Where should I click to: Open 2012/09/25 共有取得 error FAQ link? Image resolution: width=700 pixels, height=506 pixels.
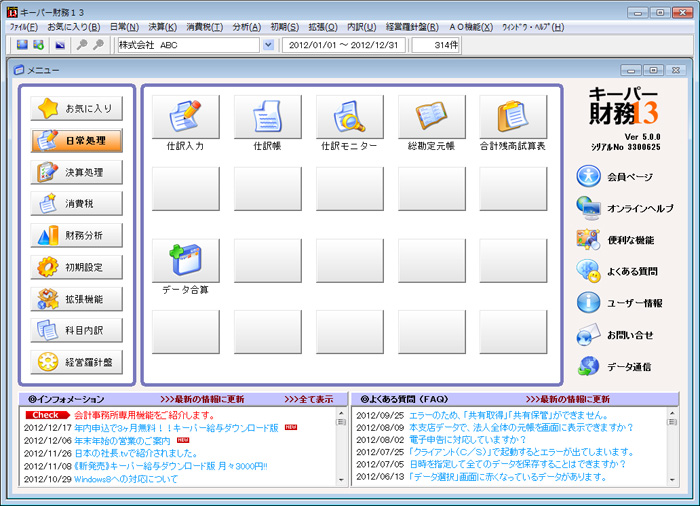[508, 415]
